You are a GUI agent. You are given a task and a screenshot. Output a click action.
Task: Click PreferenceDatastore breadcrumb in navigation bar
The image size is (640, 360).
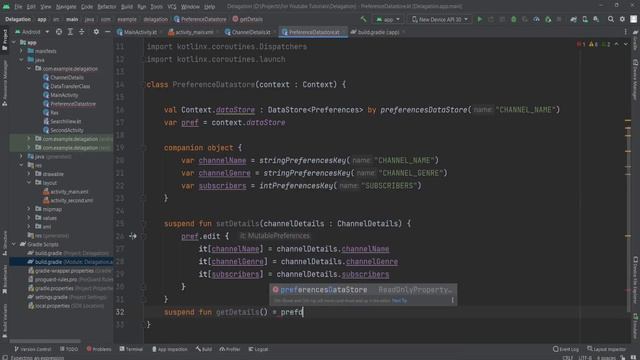[x=200, y=19]
